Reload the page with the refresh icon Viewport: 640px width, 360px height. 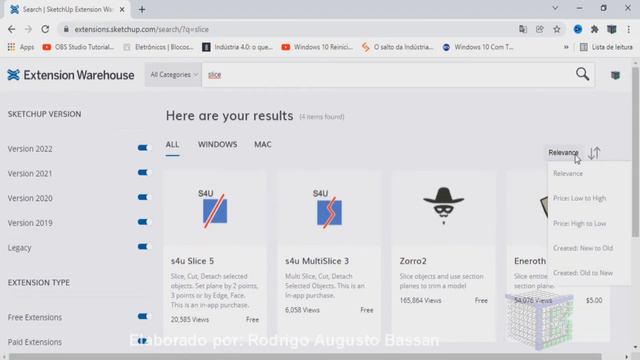pyautogui.click(x=45, y=29)
